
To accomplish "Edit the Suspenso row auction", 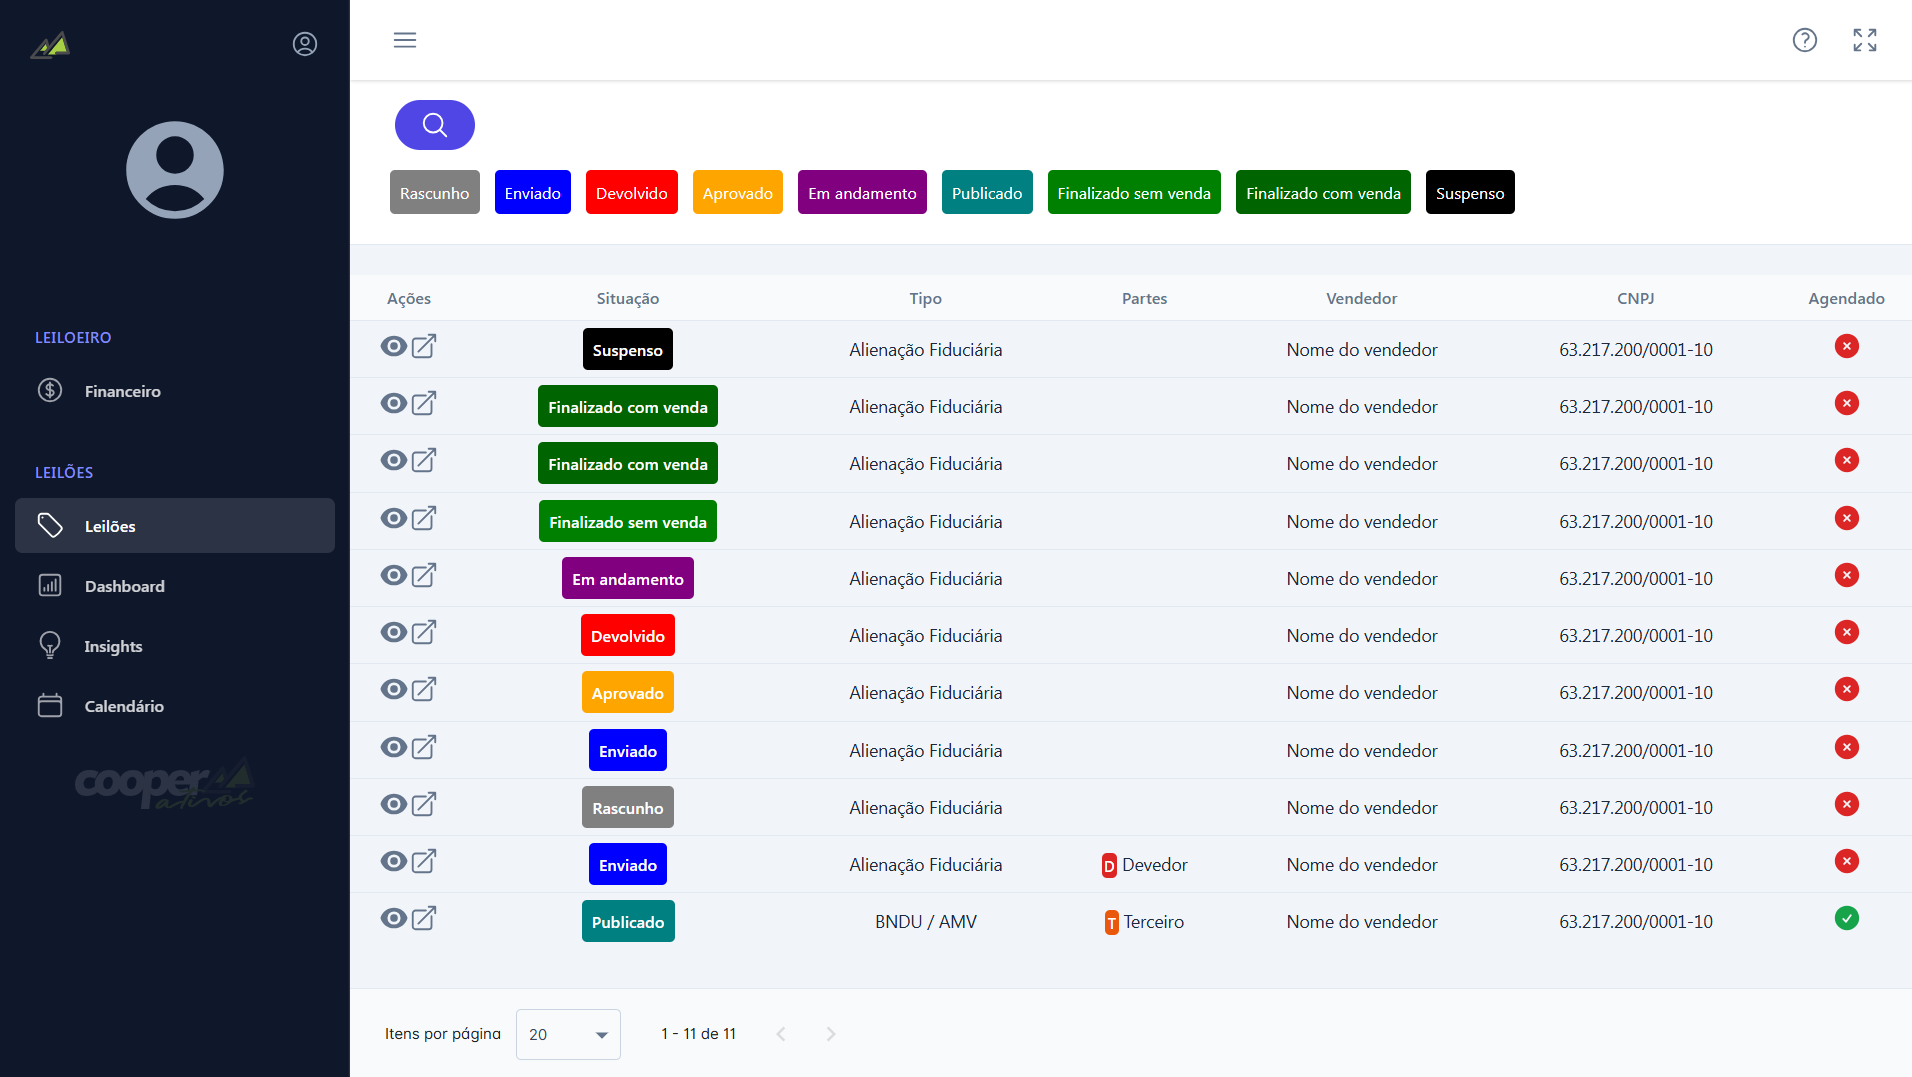I will click(x=424, y=346).
